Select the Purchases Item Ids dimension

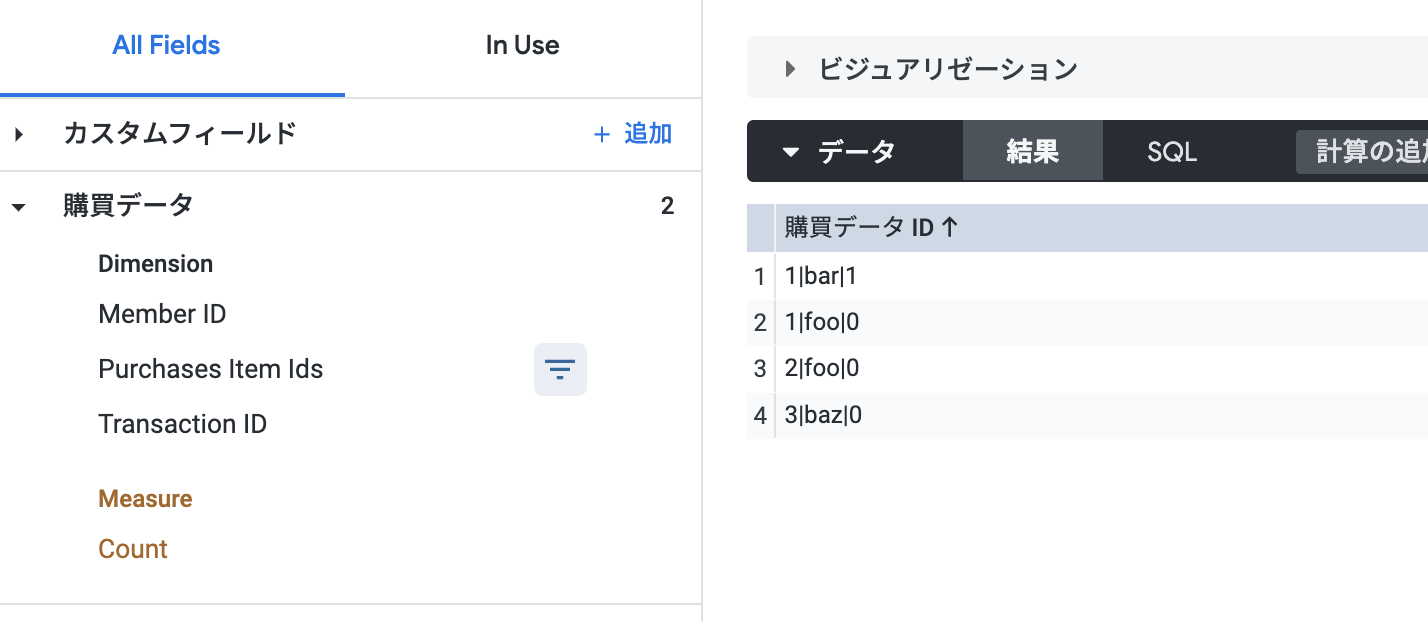210,369
